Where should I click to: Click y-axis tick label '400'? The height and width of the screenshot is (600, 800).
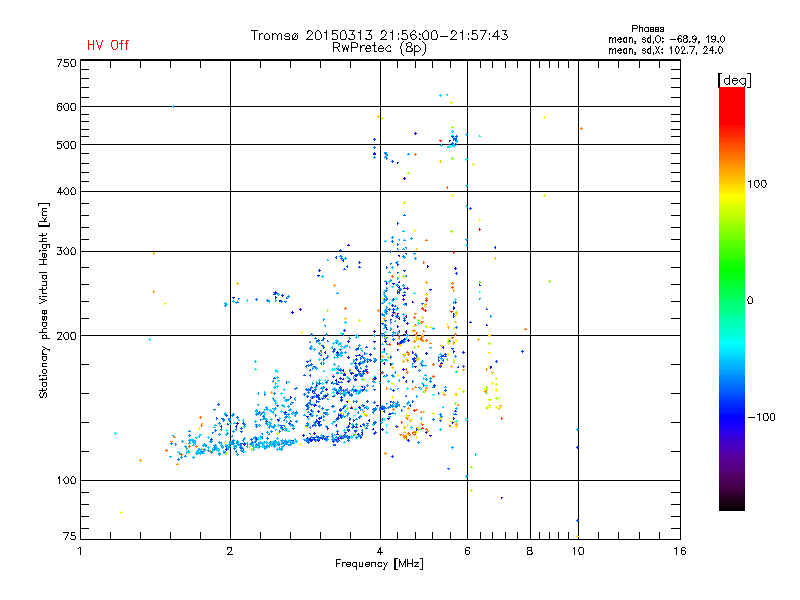66,191
